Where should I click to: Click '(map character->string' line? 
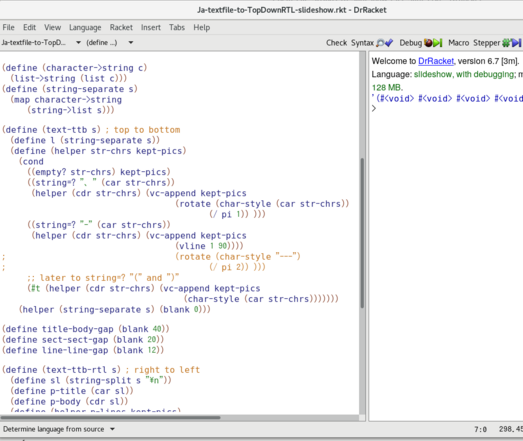tap(66, 100)
